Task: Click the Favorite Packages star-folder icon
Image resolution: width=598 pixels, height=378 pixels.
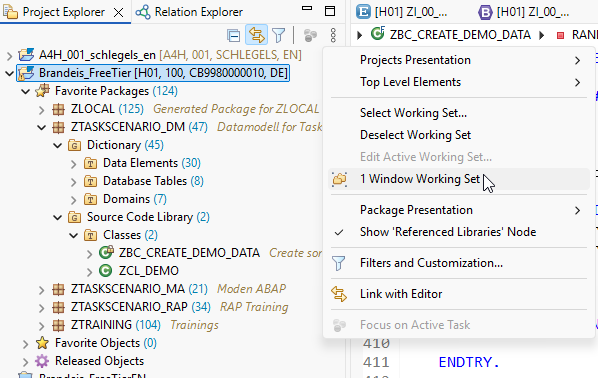Action: click(42, 91)
